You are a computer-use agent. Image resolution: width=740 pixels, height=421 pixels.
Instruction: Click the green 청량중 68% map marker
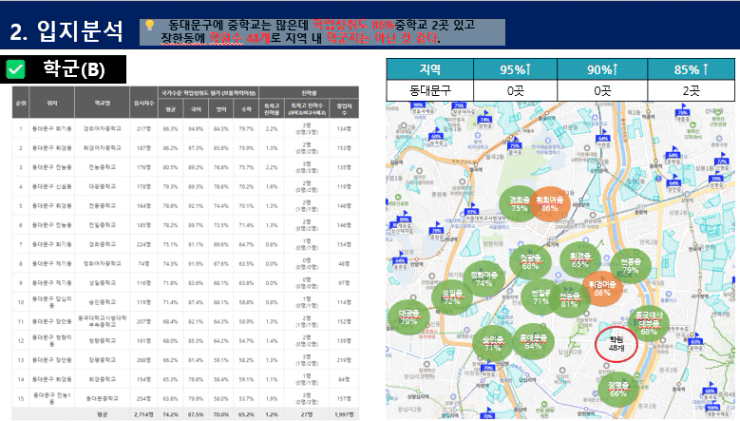530,262
